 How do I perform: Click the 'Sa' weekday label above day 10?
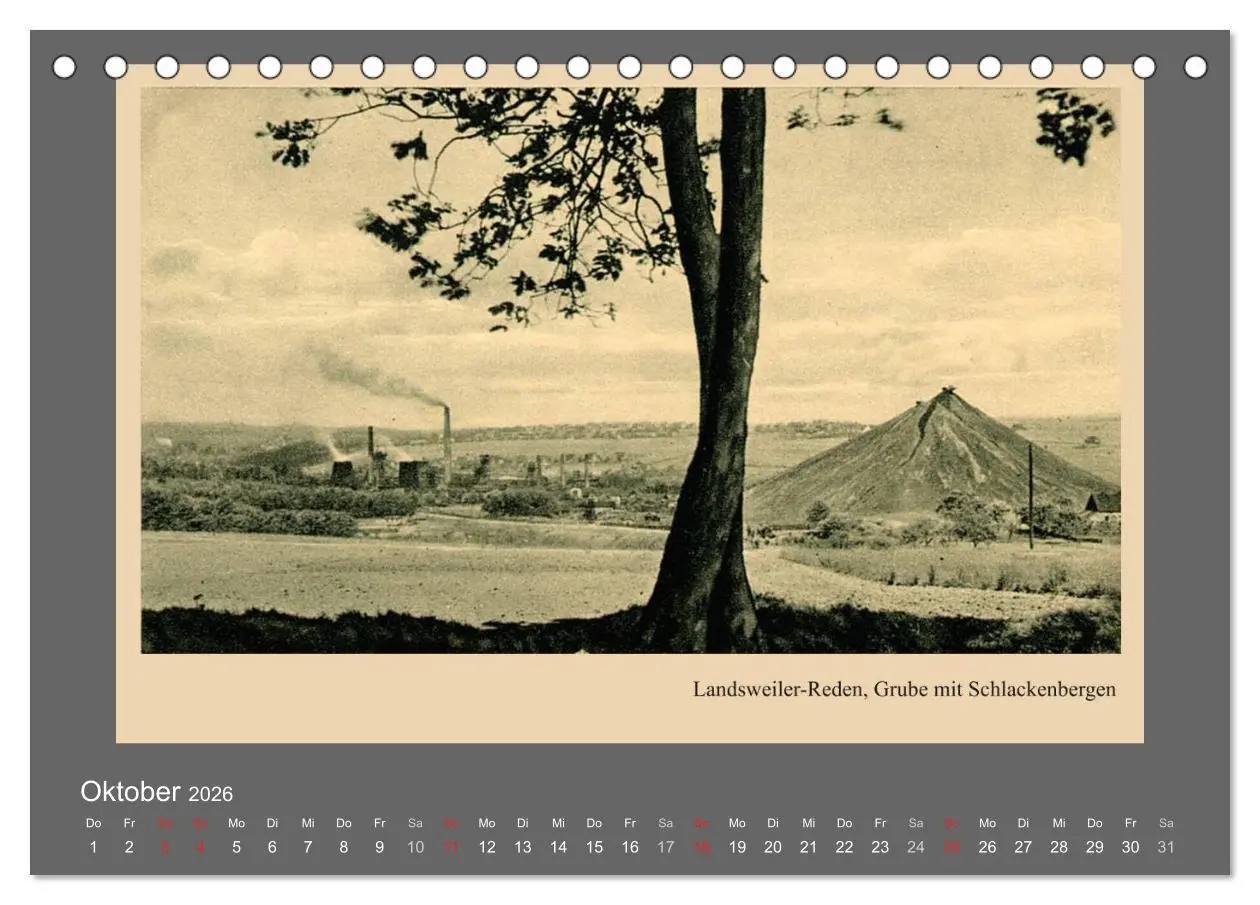pos(415,823)
